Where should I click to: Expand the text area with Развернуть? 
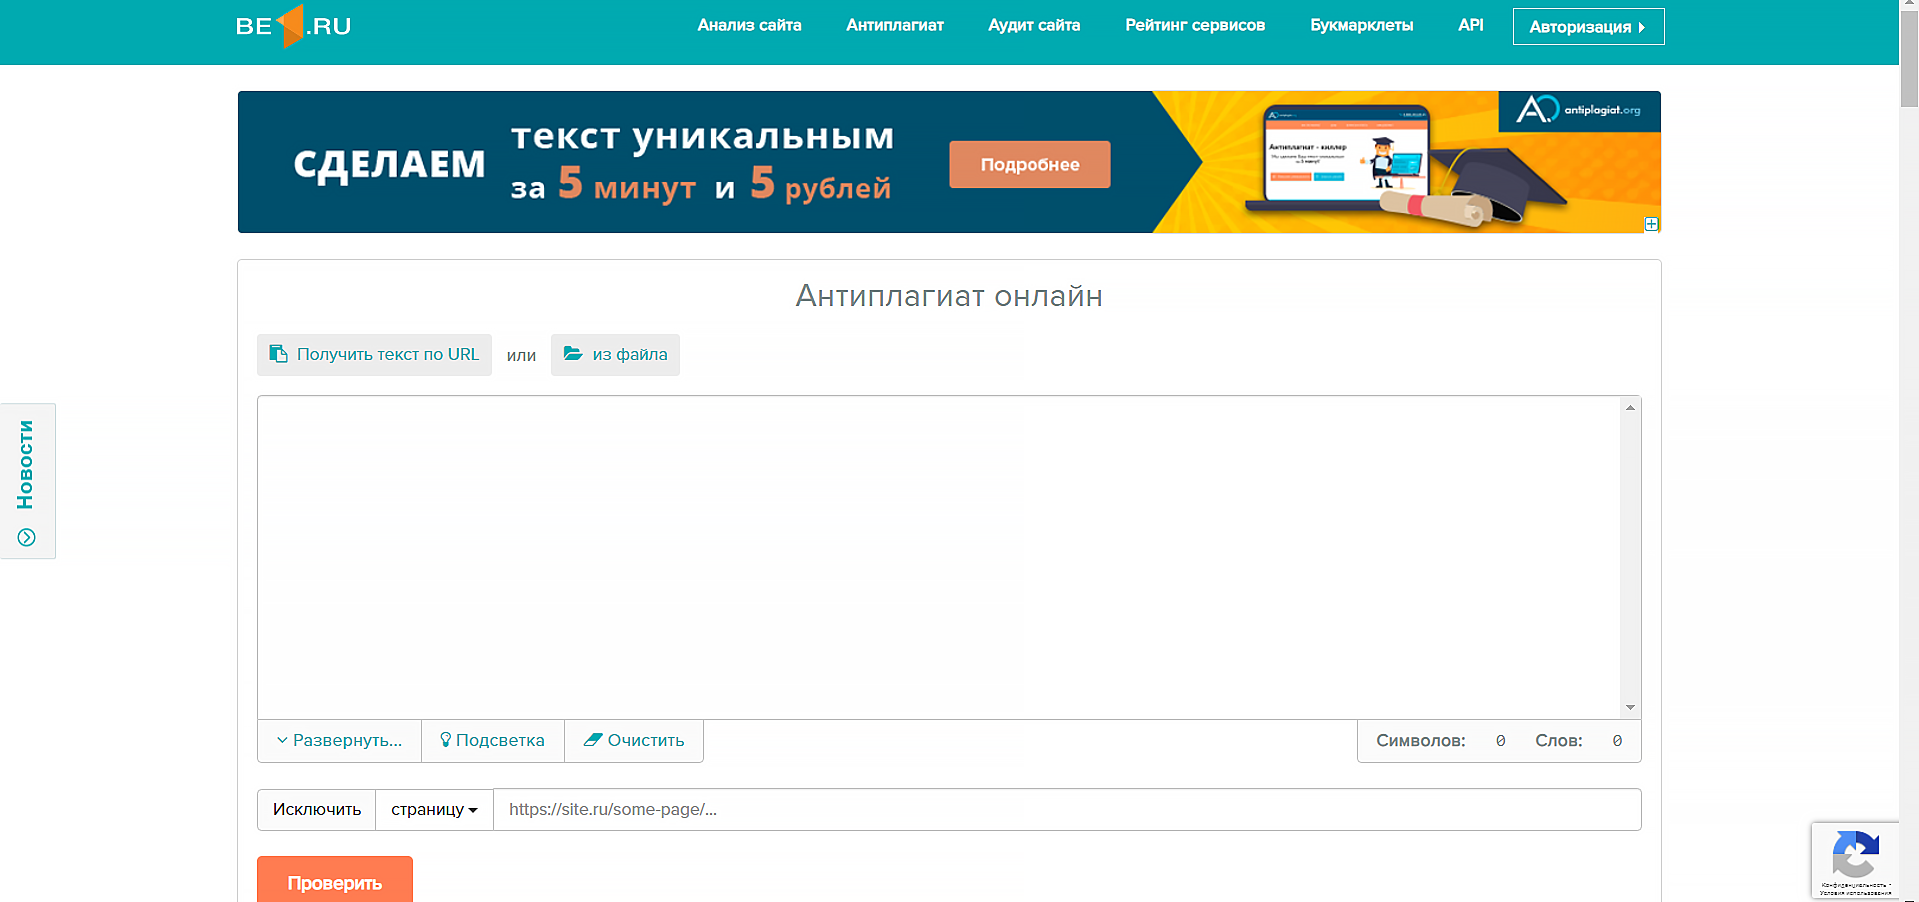[339, 741]
